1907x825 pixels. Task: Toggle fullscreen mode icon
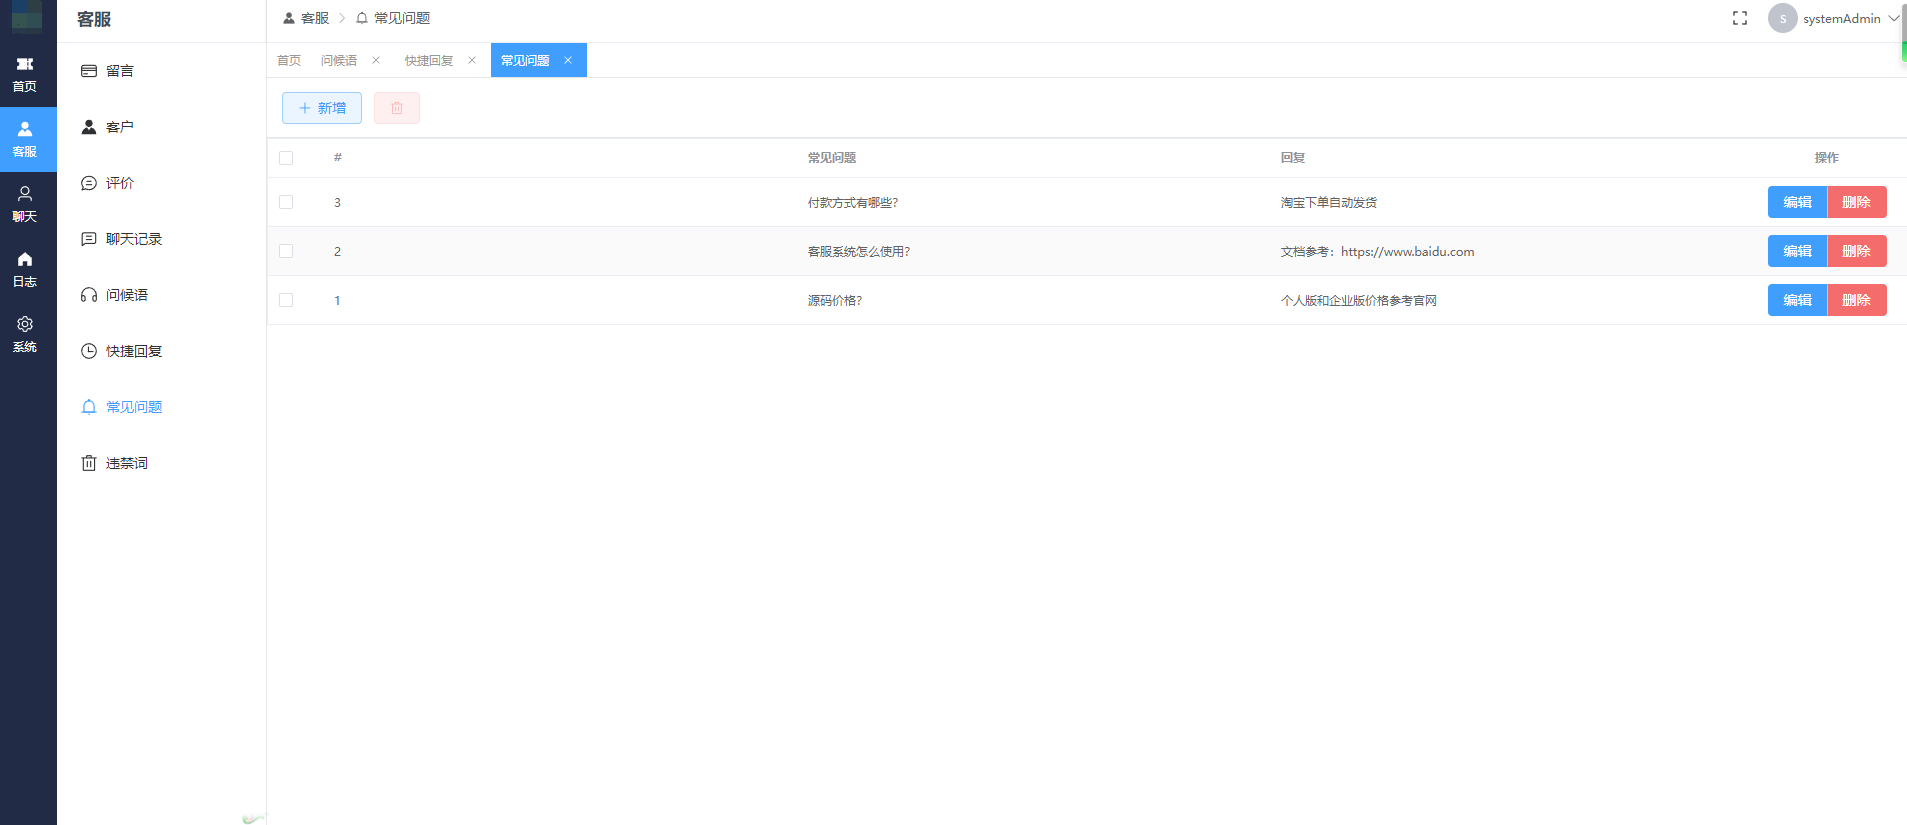click(x=1740, y=18)
